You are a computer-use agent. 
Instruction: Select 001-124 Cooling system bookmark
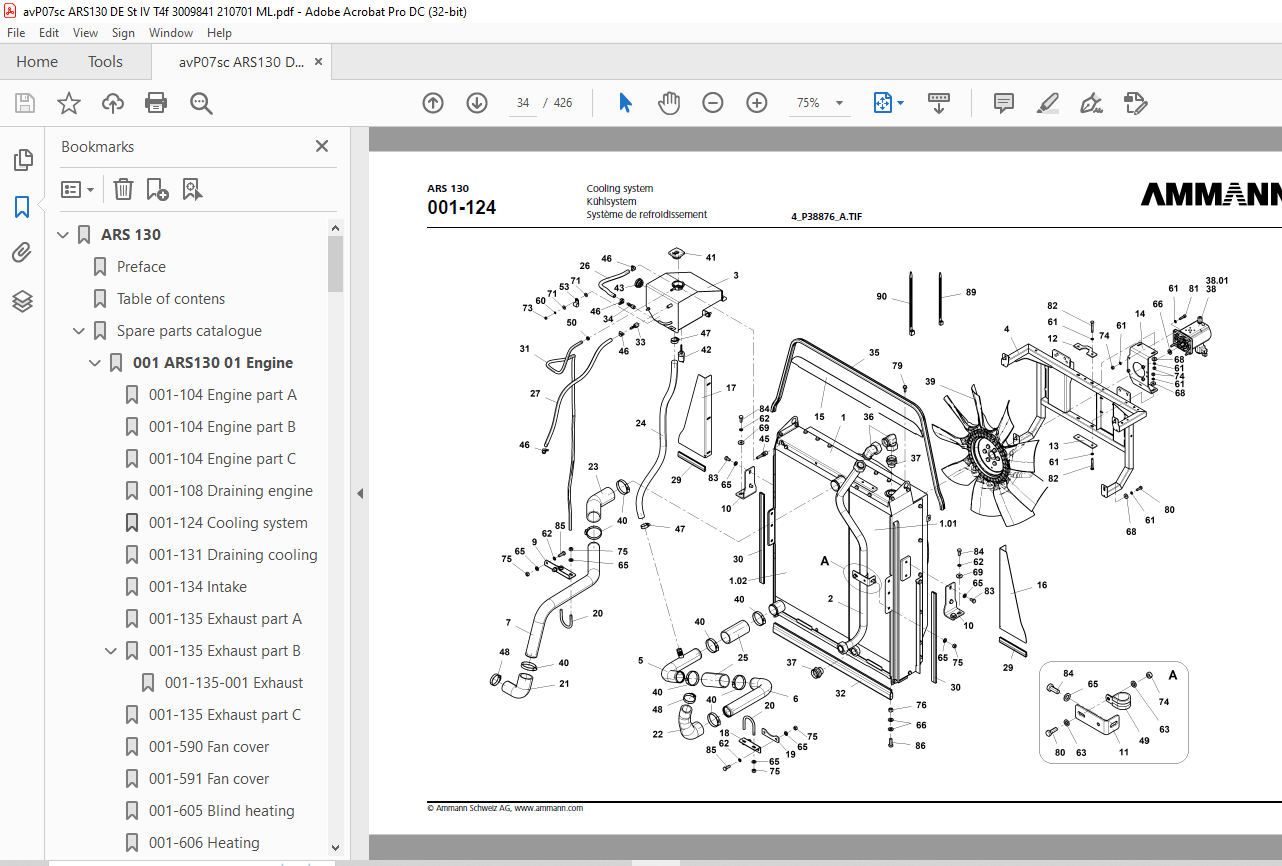(228, 523)
